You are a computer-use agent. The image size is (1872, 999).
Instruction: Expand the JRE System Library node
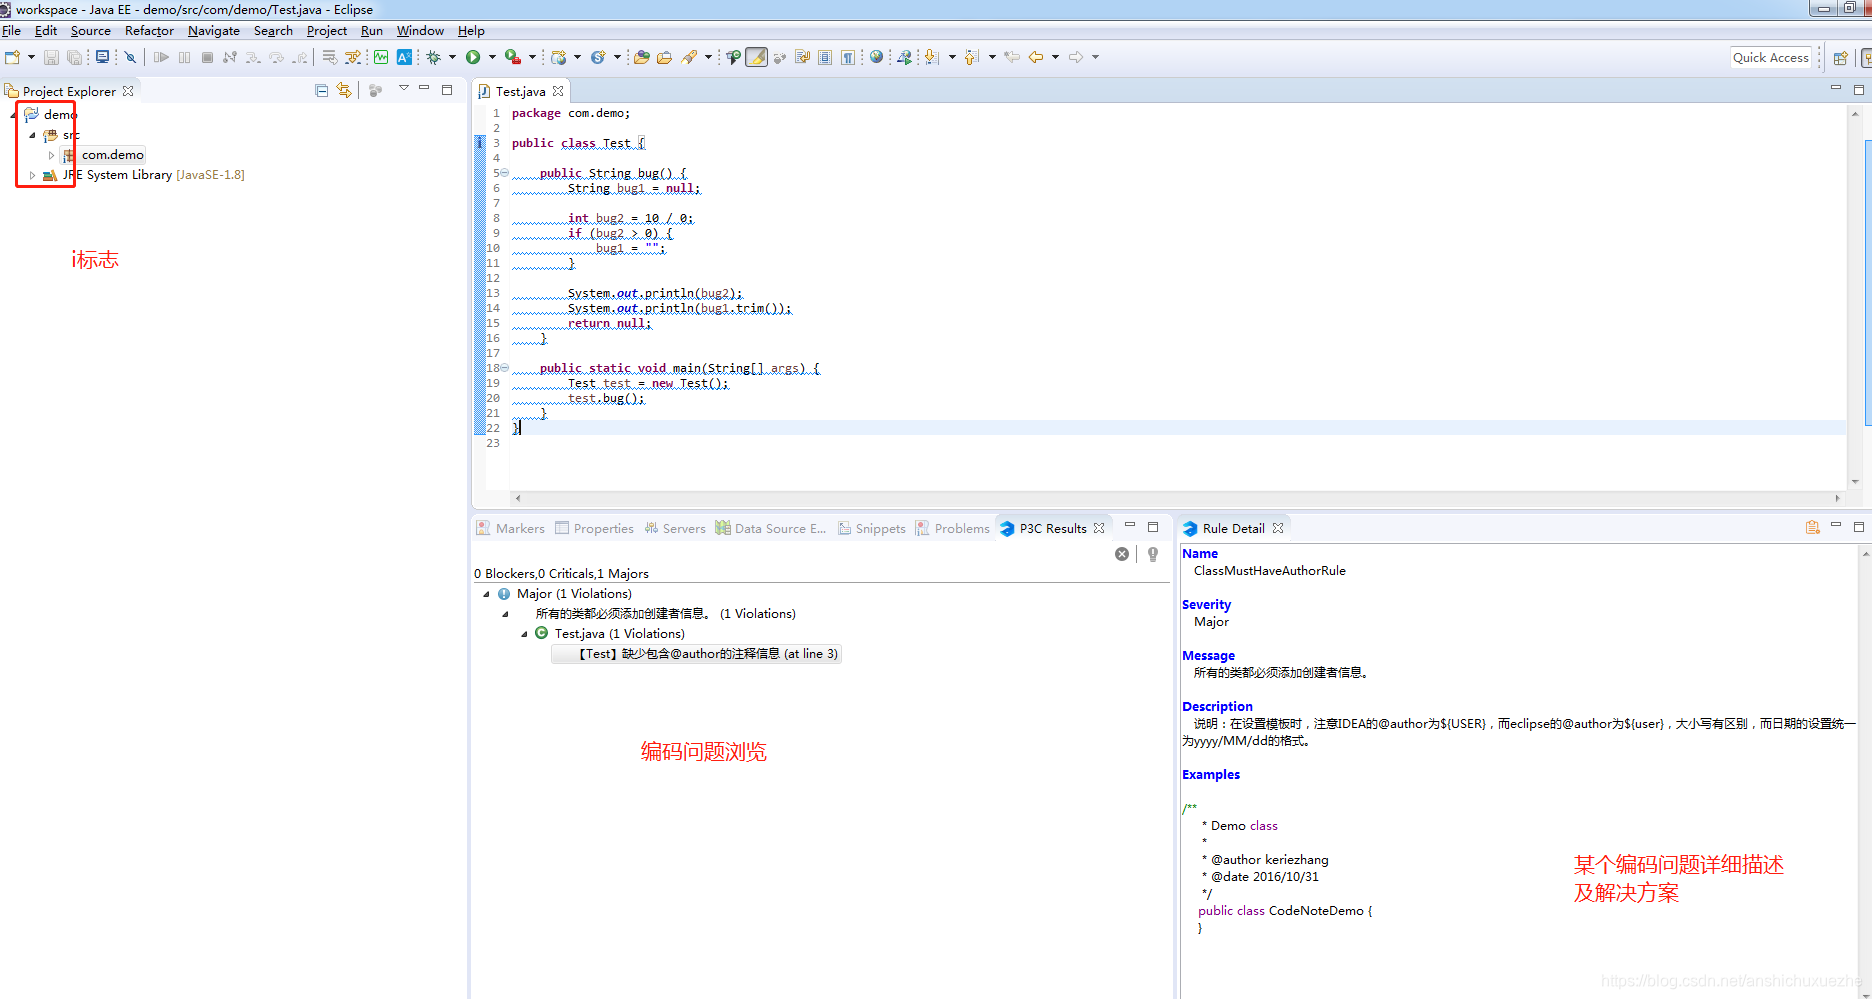coord(31,175)
